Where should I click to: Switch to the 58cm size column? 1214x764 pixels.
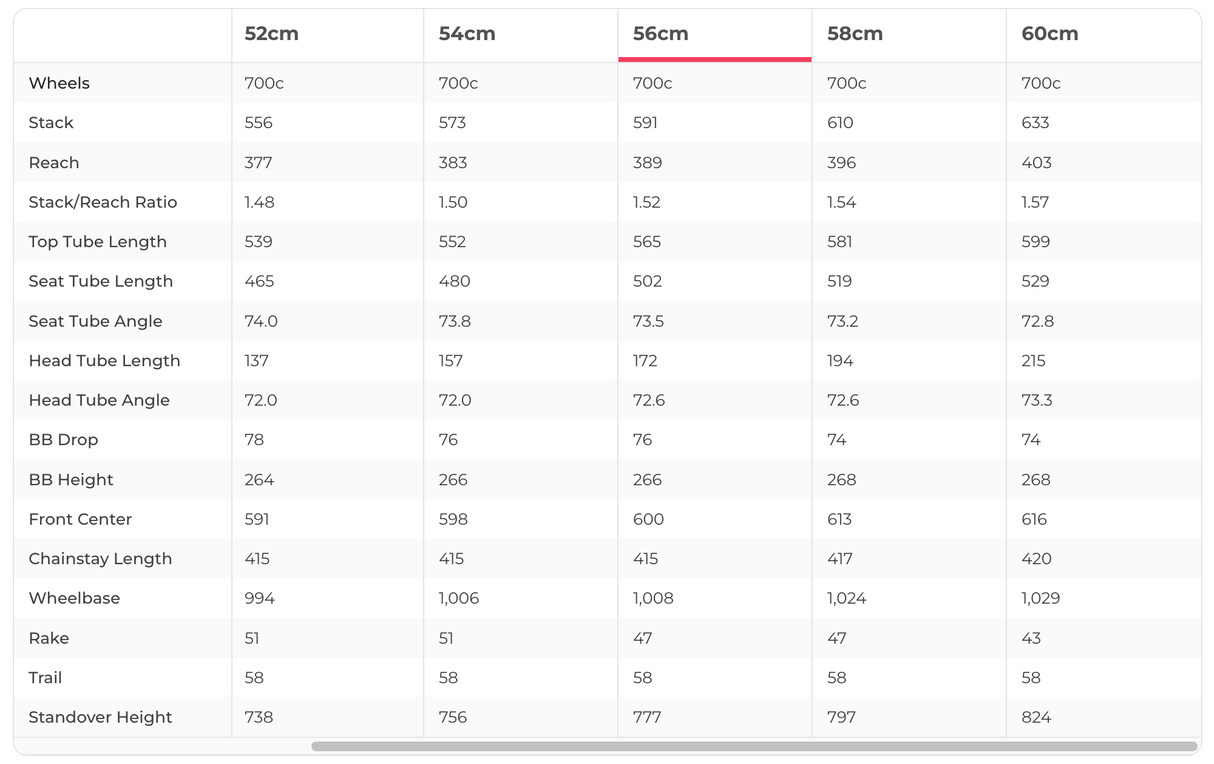tap(855, 34)
